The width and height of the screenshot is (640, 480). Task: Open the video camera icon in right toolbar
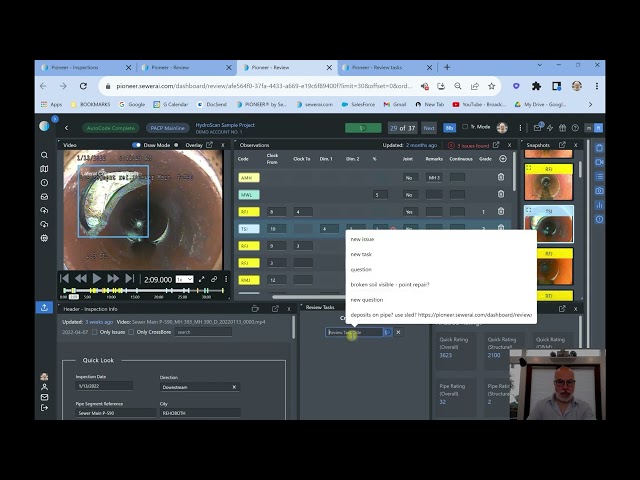599,162
